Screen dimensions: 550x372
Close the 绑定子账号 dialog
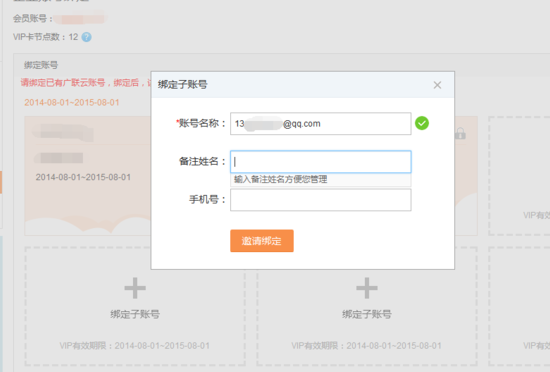point(437,85)
